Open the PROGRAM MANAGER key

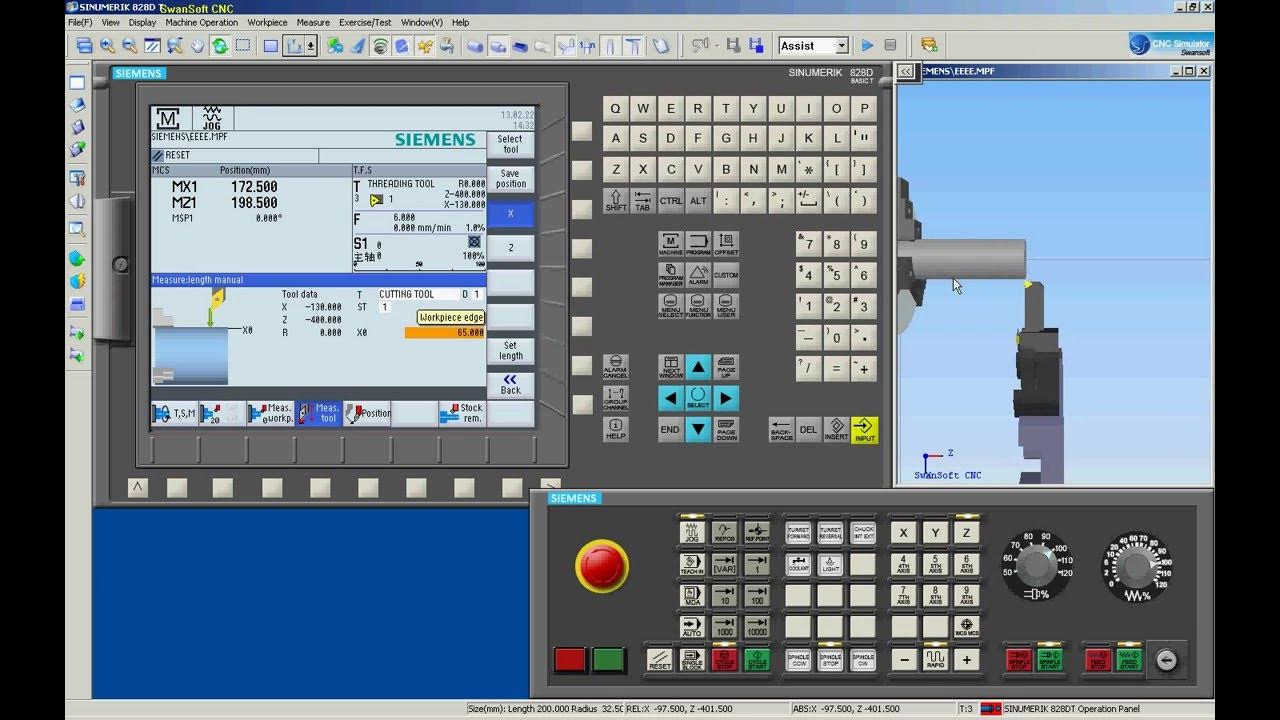(670, 274)
